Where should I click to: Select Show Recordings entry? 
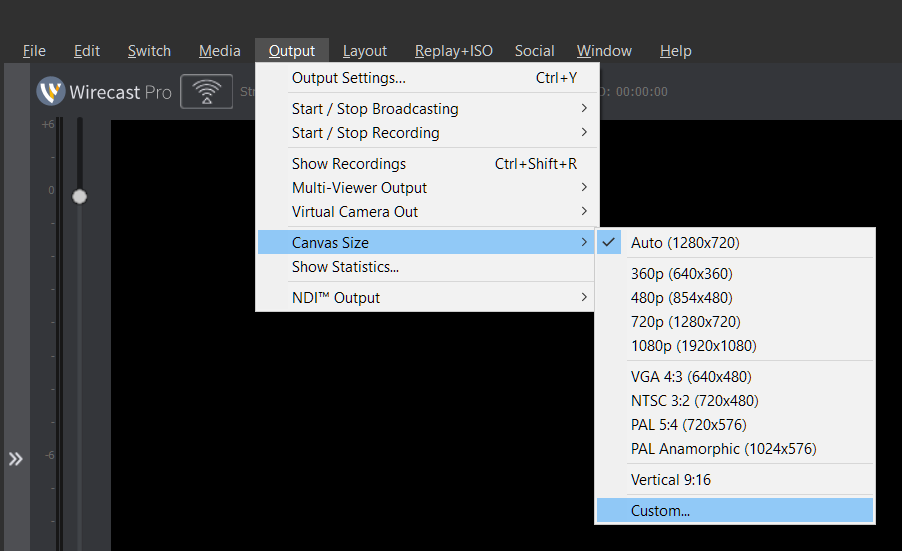point(427,164)
